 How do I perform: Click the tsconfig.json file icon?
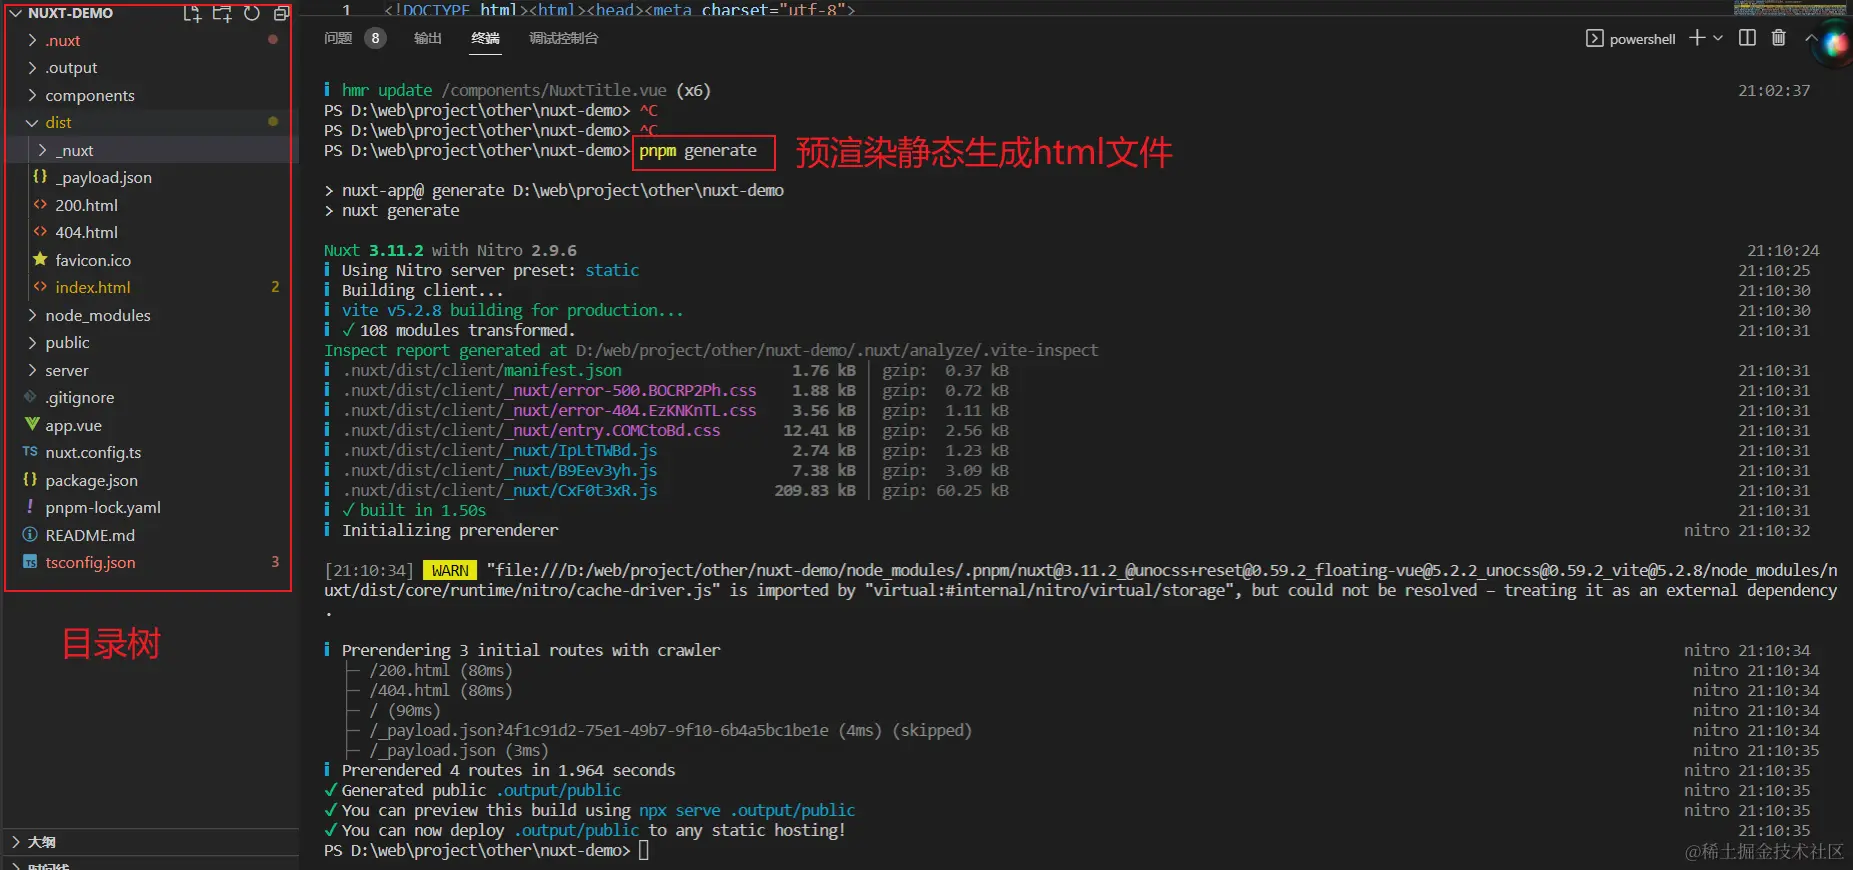coord(30,562)
